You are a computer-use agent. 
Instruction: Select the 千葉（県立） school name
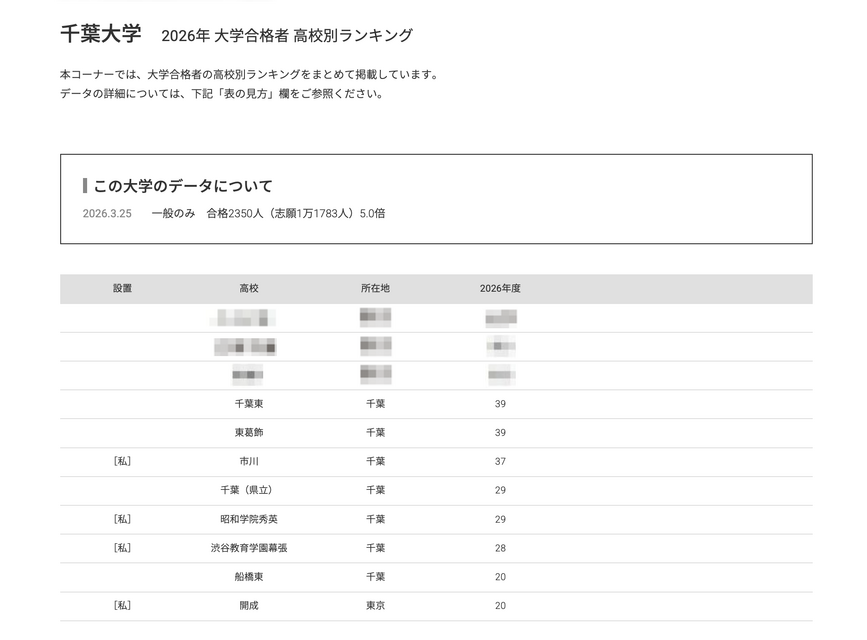point(249,490)
